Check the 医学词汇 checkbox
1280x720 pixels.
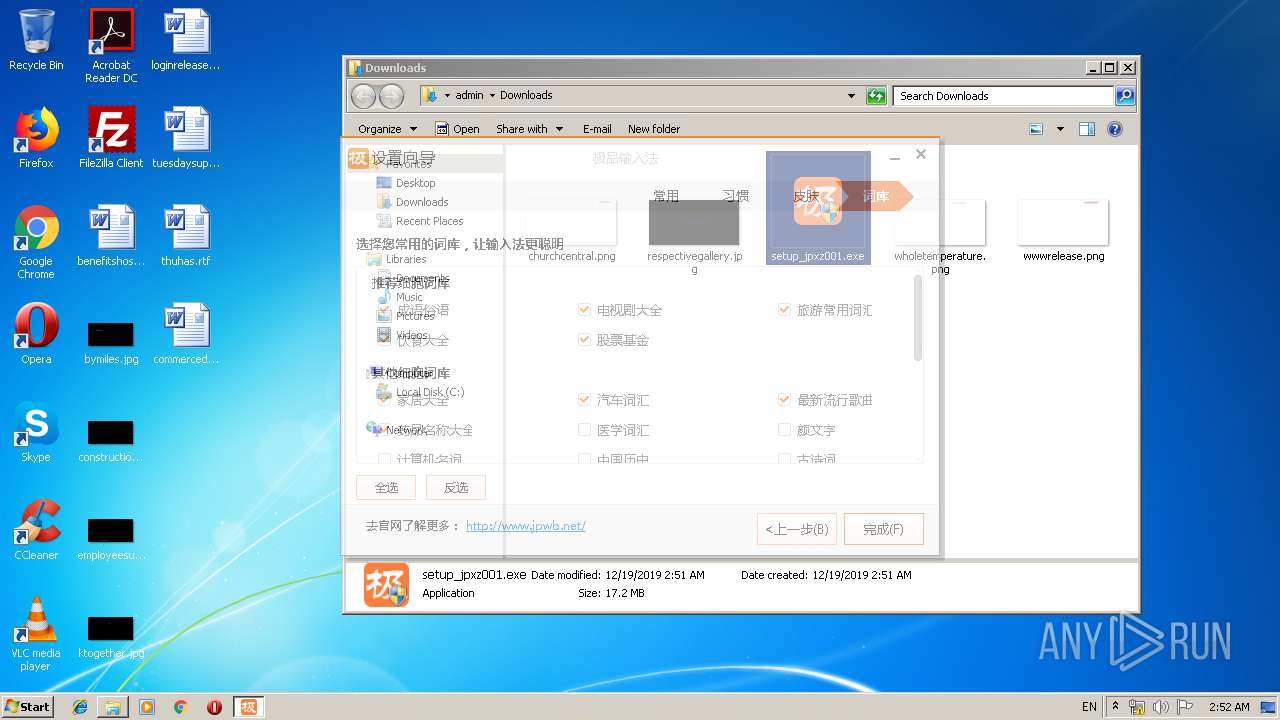pyautogui.click(x=585, y=430)
